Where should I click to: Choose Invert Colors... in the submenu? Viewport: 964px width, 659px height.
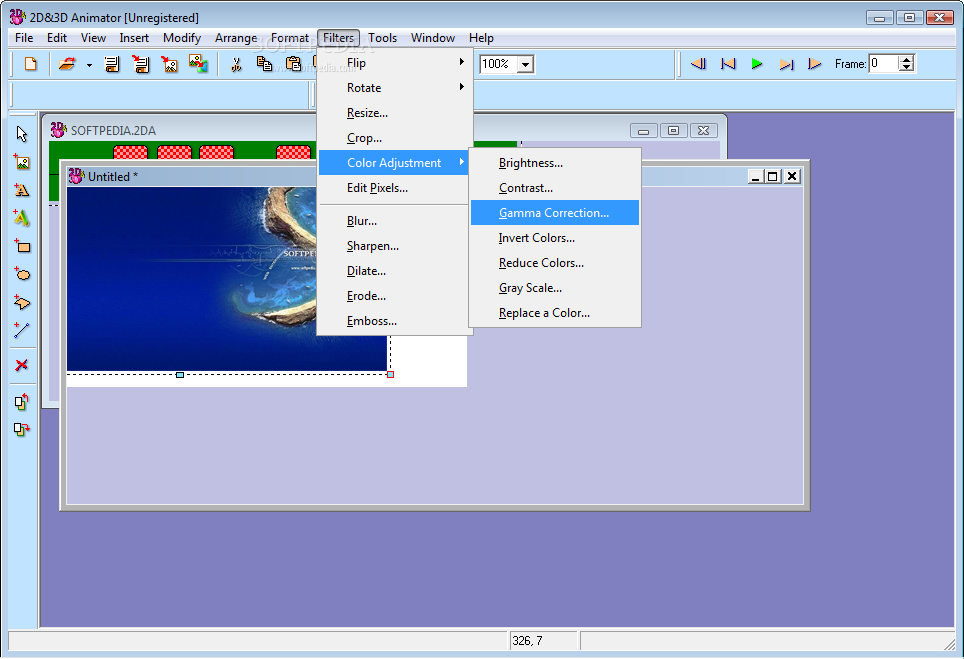coord(555,238)
